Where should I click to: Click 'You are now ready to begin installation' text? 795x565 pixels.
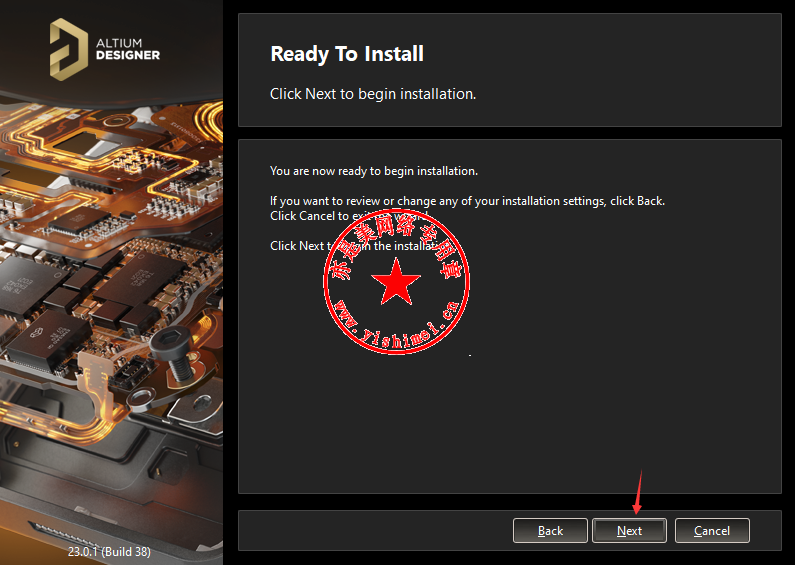click(374, 171)
